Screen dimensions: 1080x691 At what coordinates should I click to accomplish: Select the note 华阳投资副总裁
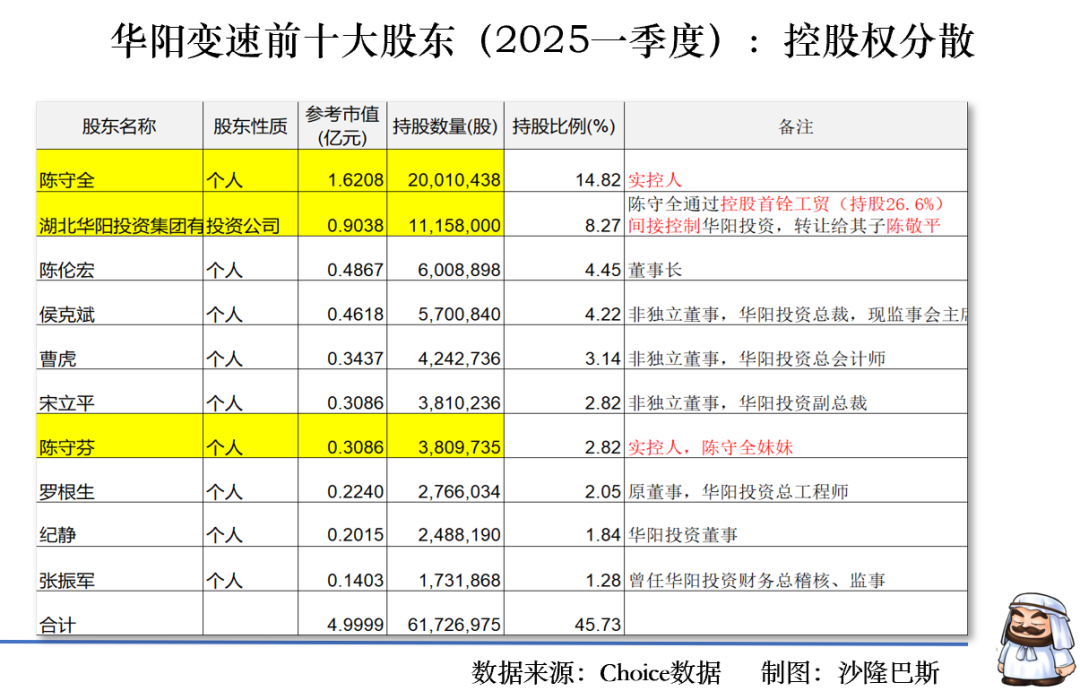[803, 403]
